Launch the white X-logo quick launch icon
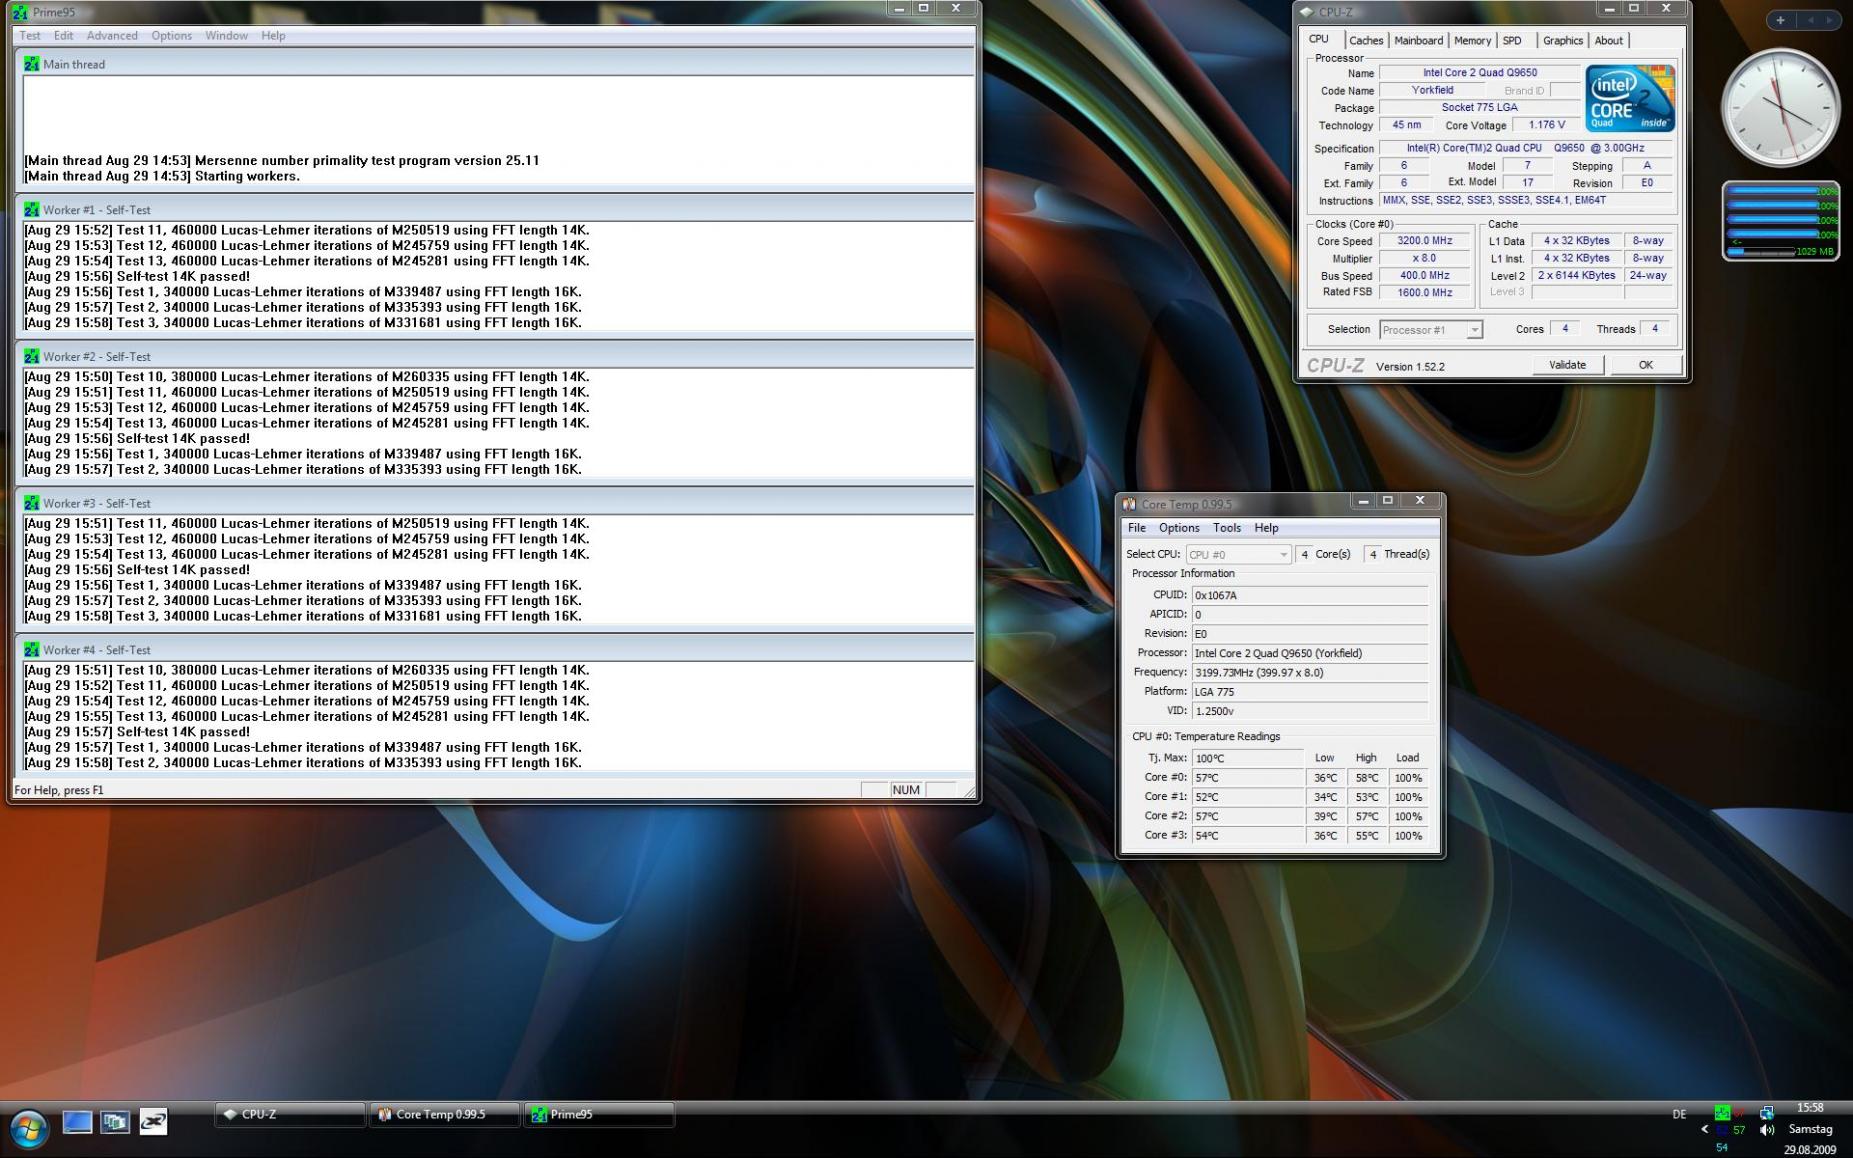 tap(153, 1122)
